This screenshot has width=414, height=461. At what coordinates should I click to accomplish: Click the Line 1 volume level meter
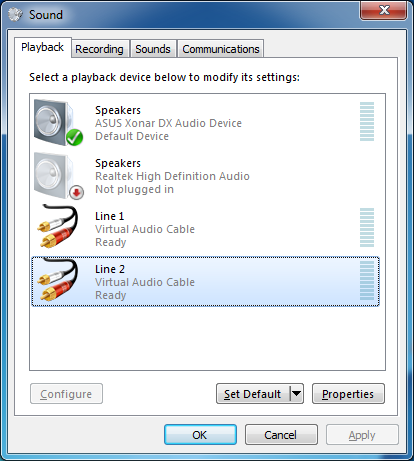pos(367,228)
